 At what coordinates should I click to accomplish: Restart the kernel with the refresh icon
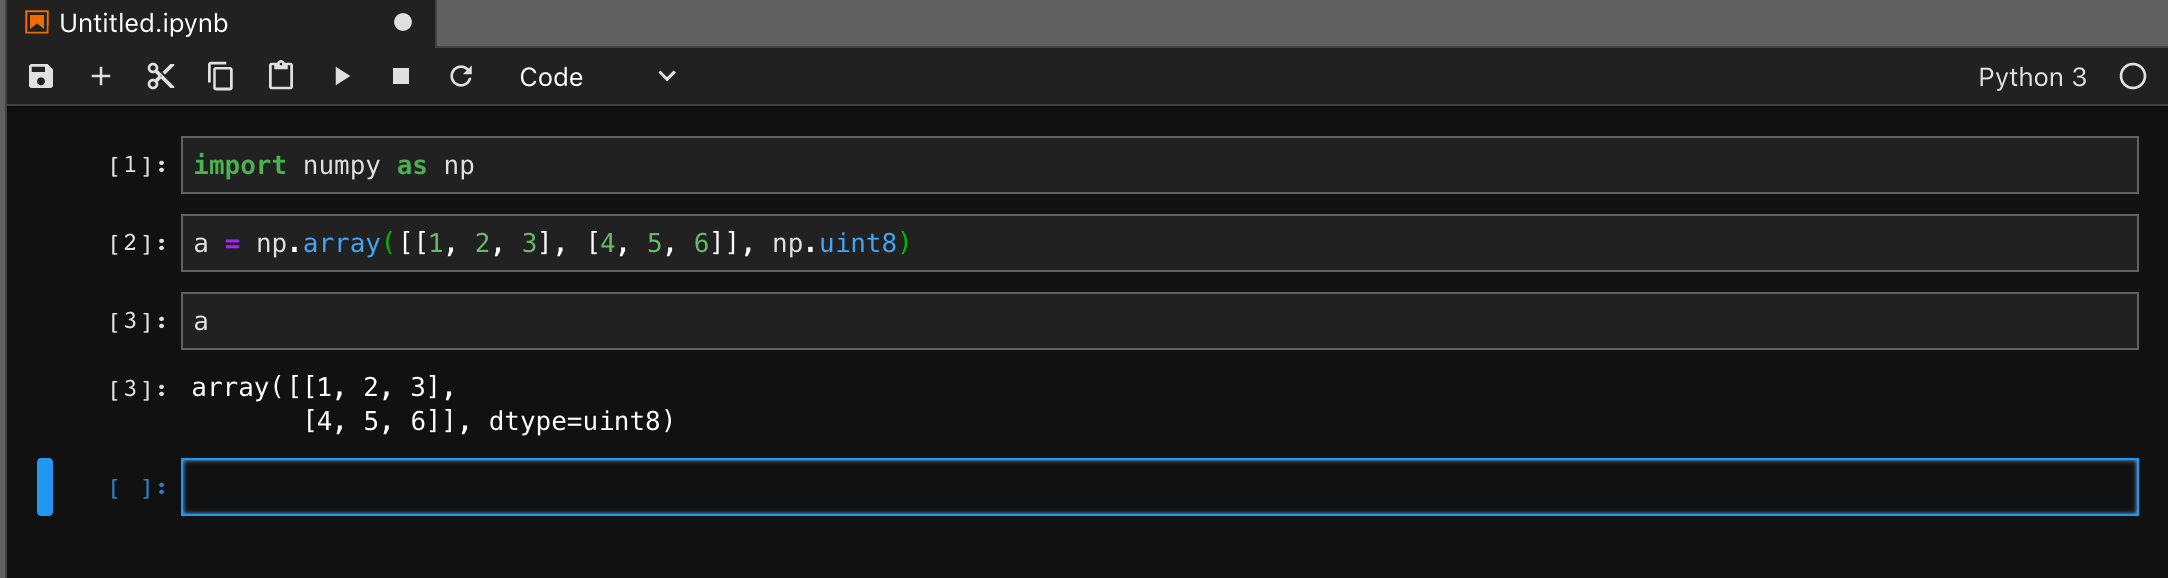click(461, 77)
